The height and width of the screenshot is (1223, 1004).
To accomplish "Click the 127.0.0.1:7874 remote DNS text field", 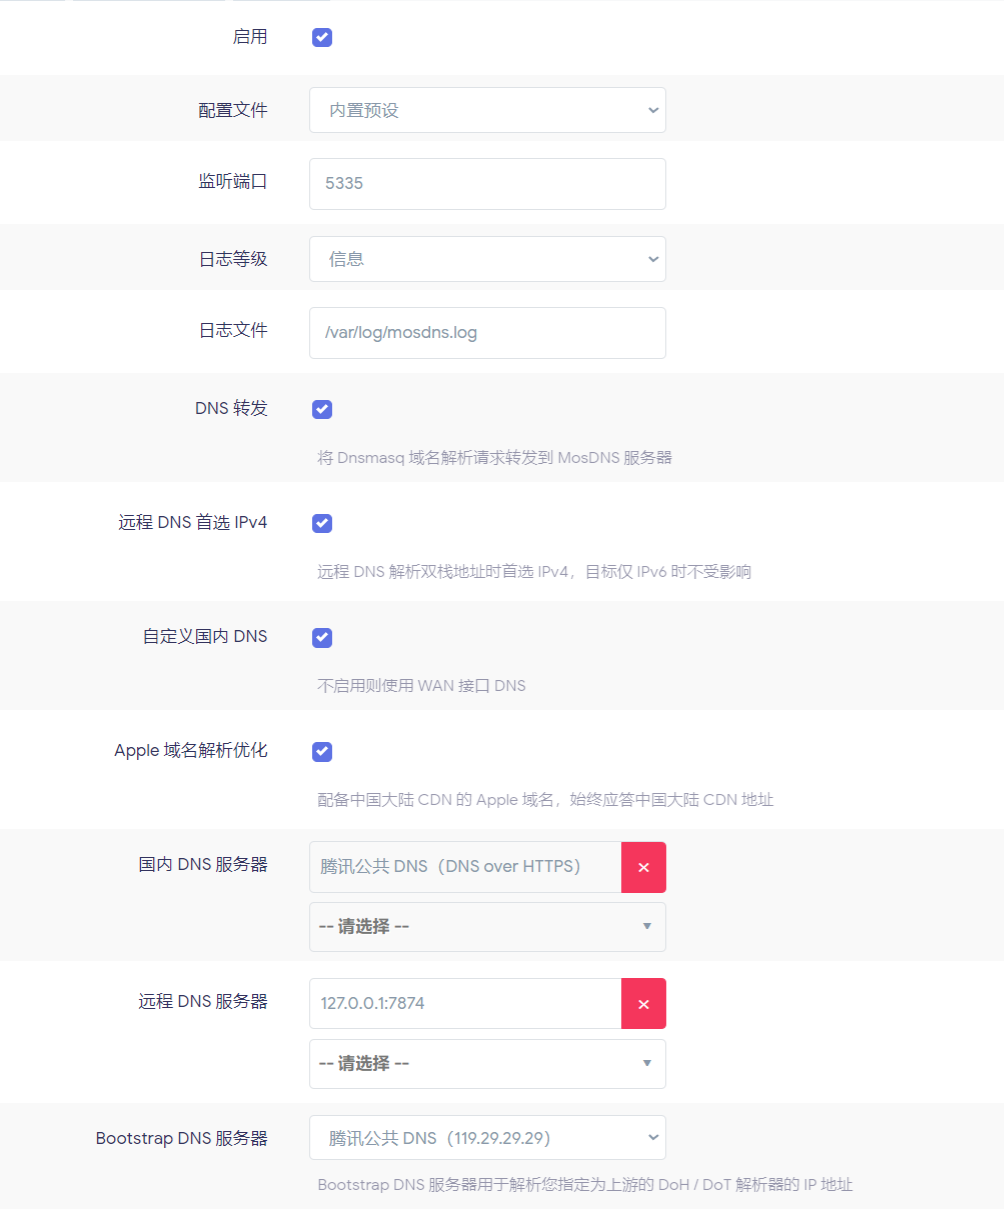I will [x=465, y=1004].
